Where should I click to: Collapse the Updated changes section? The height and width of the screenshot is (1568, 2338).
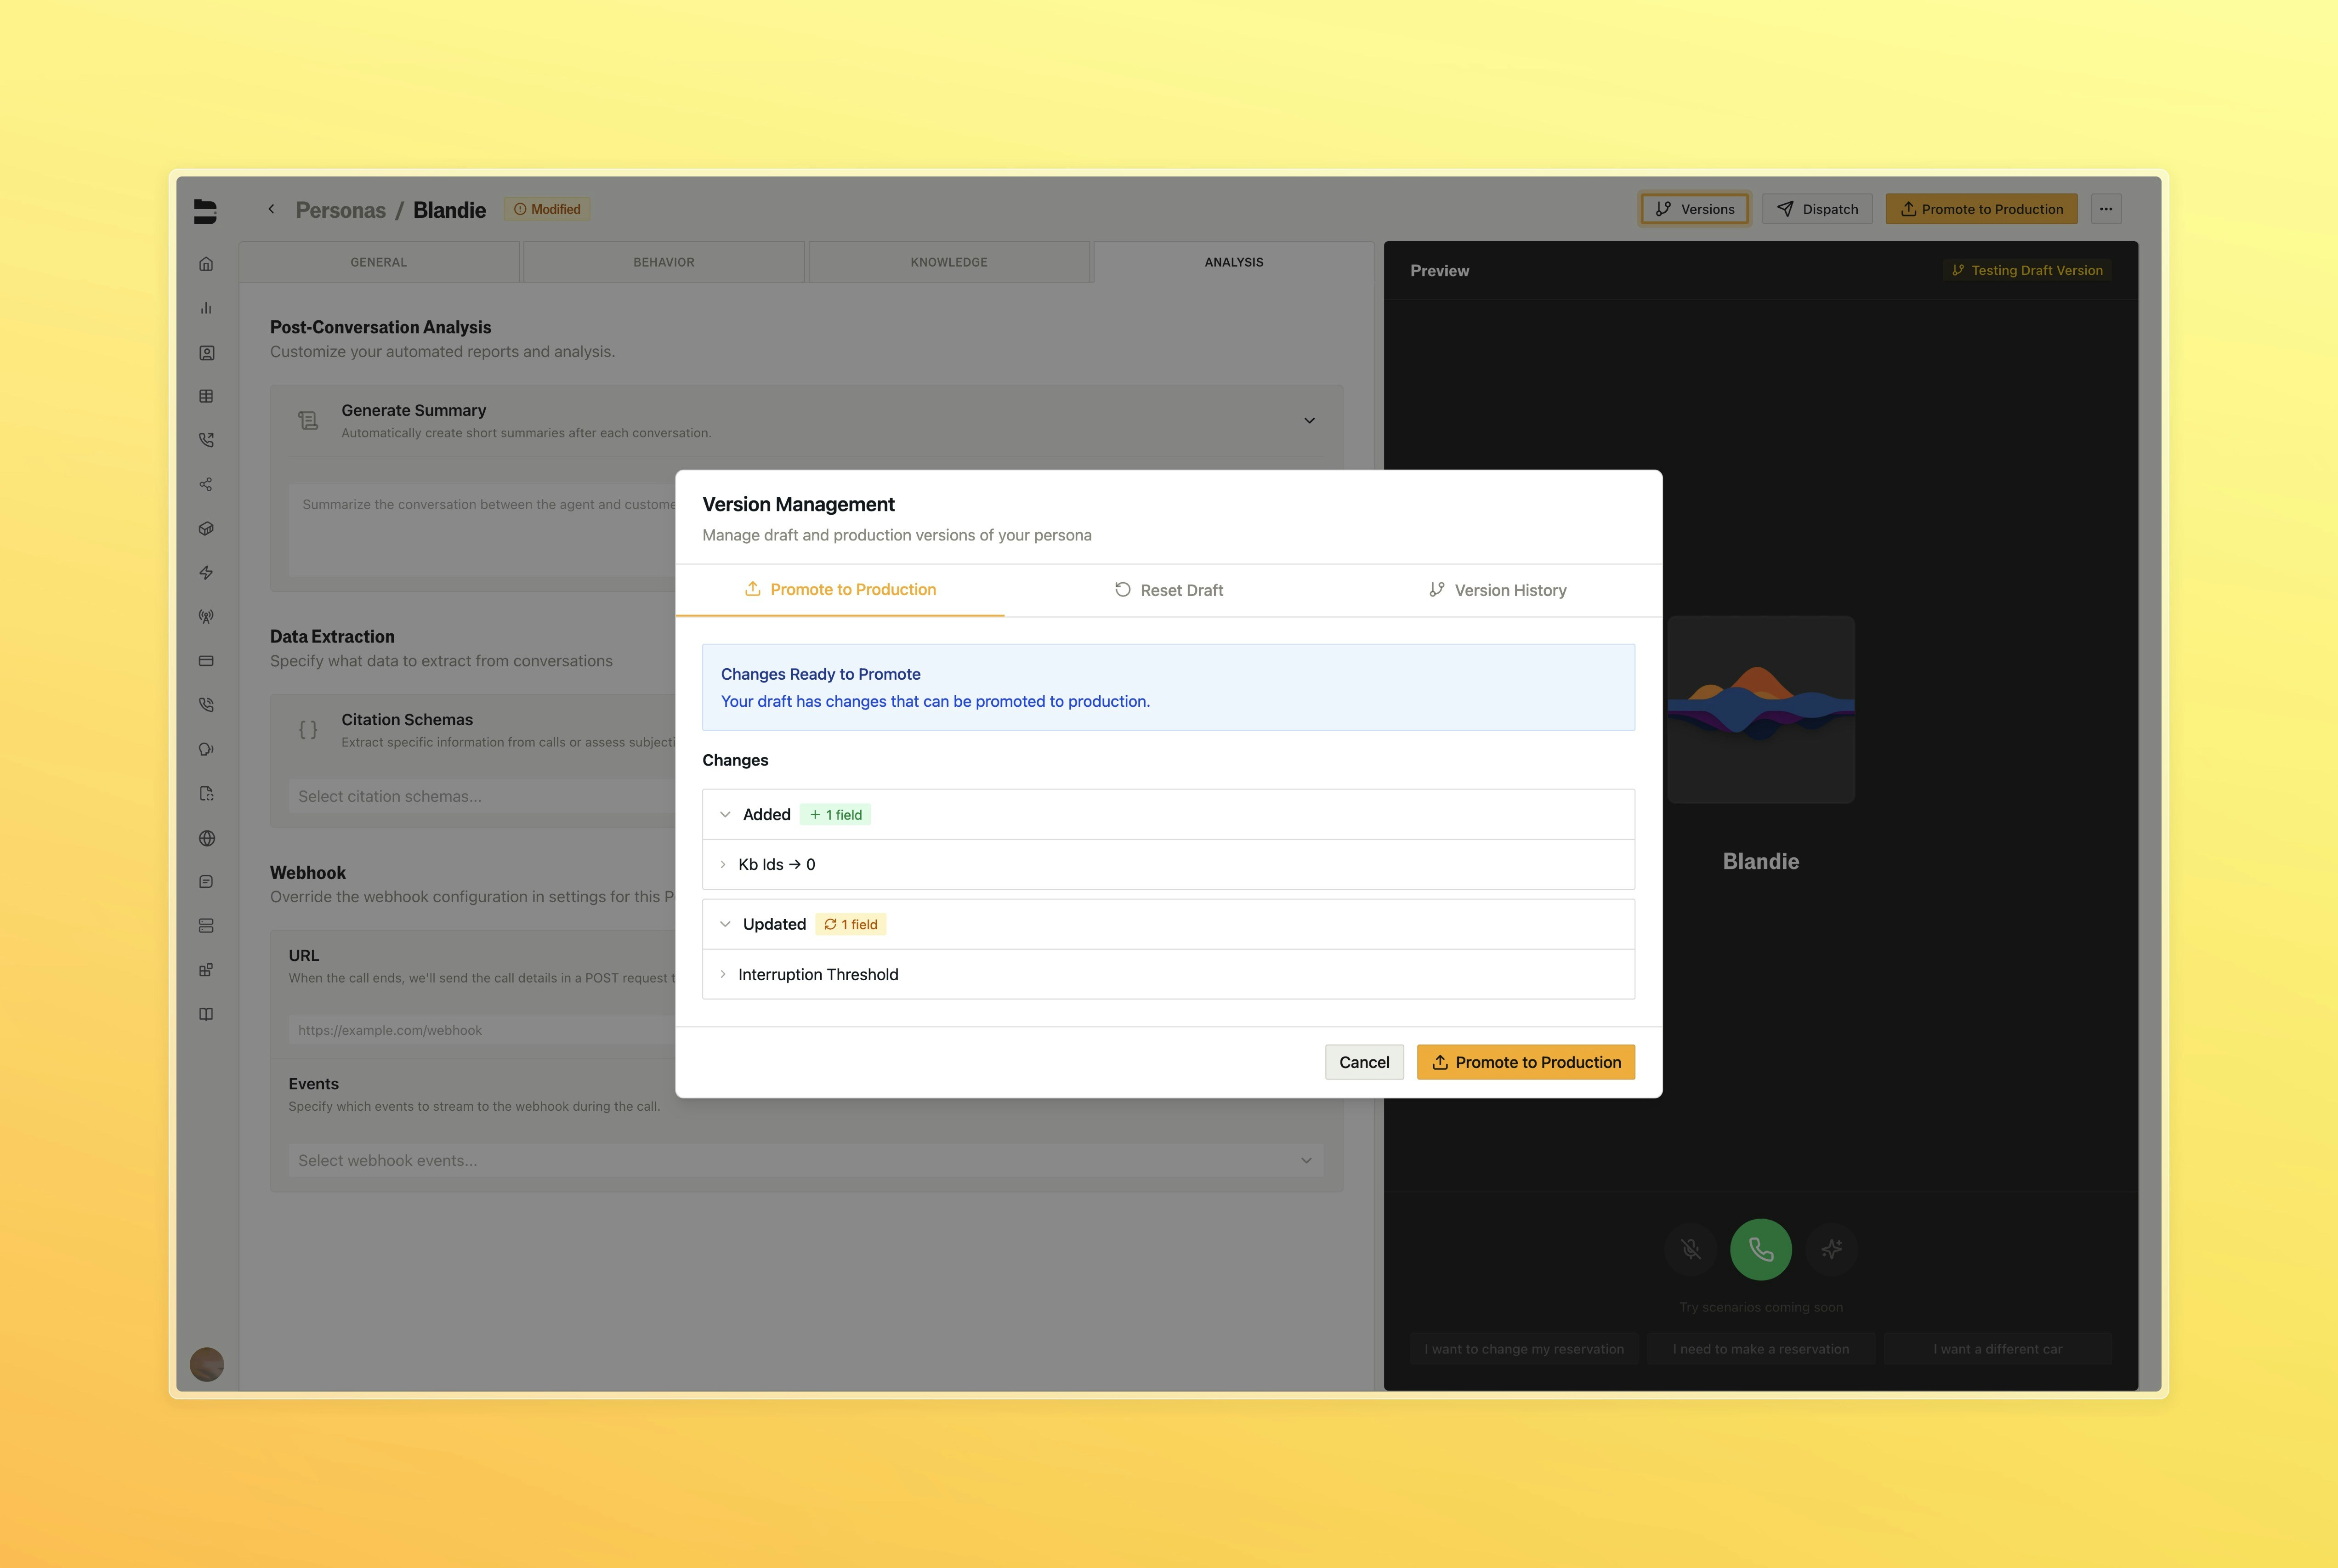pyautogui.click(x=726, y=924)
